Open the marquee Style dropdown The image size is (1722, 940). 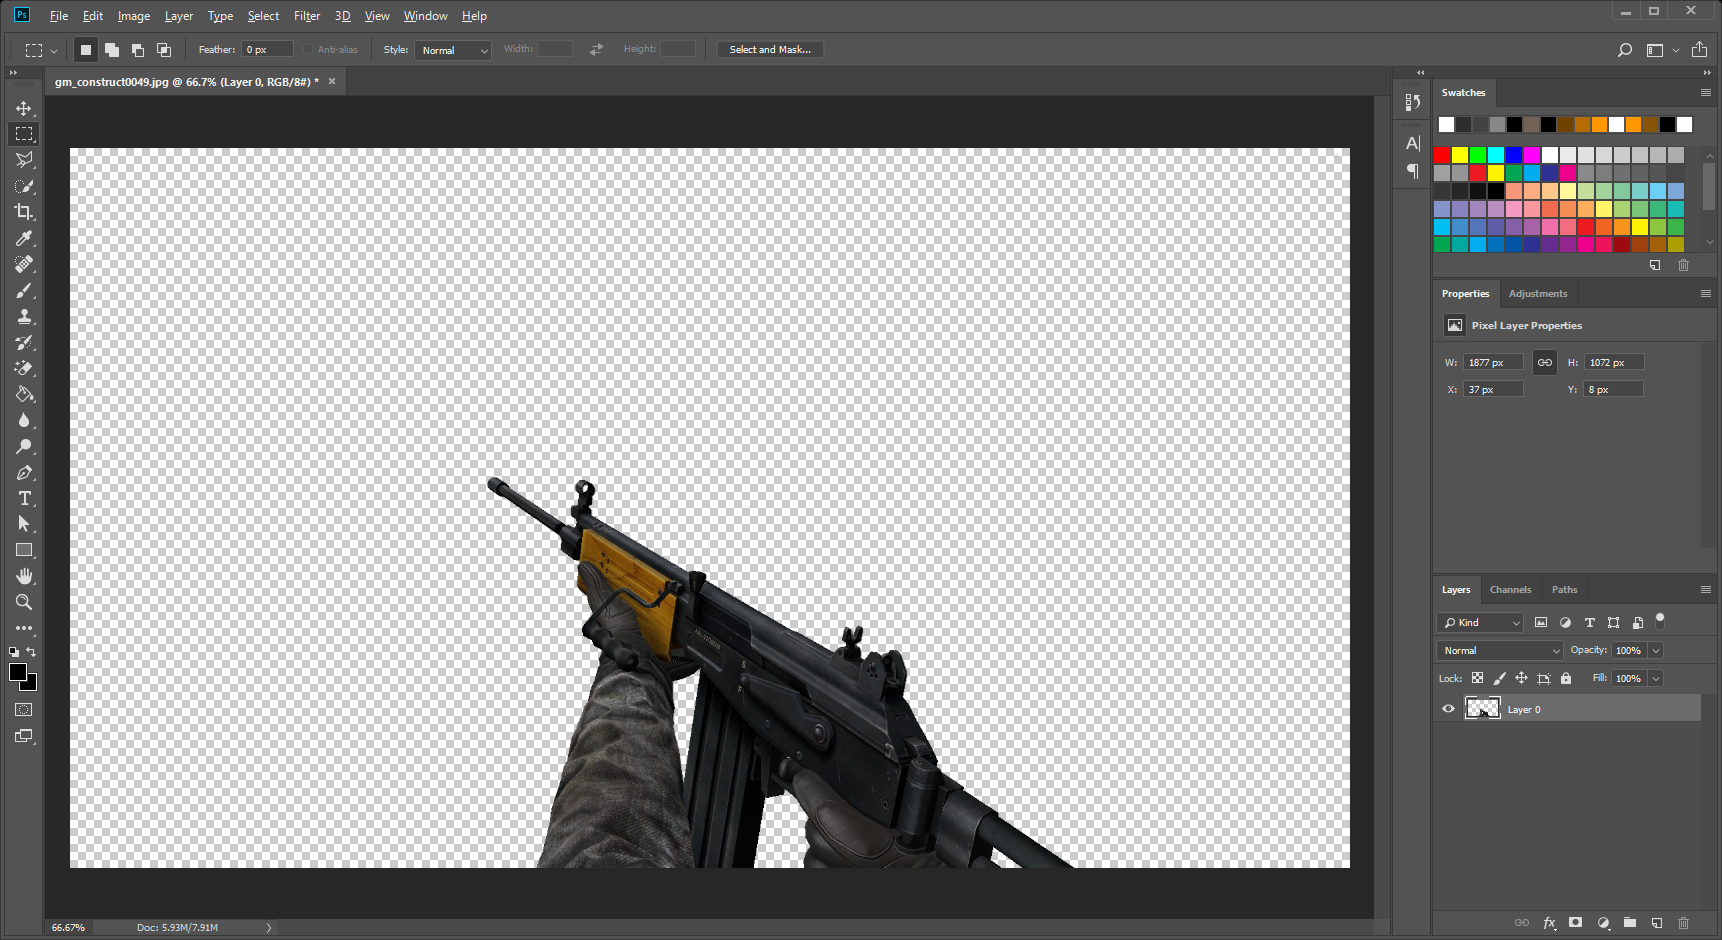(x=453, y=50)
